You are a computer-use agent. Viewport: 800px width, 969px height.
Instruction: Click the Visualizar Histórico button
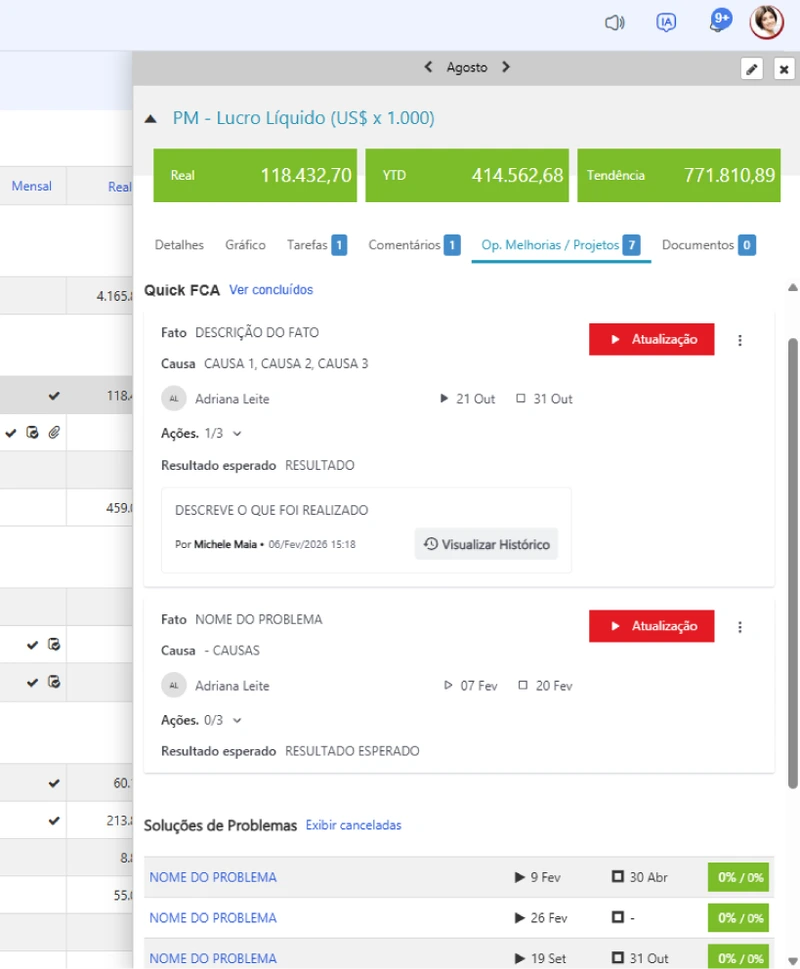[x=486, y=544]
